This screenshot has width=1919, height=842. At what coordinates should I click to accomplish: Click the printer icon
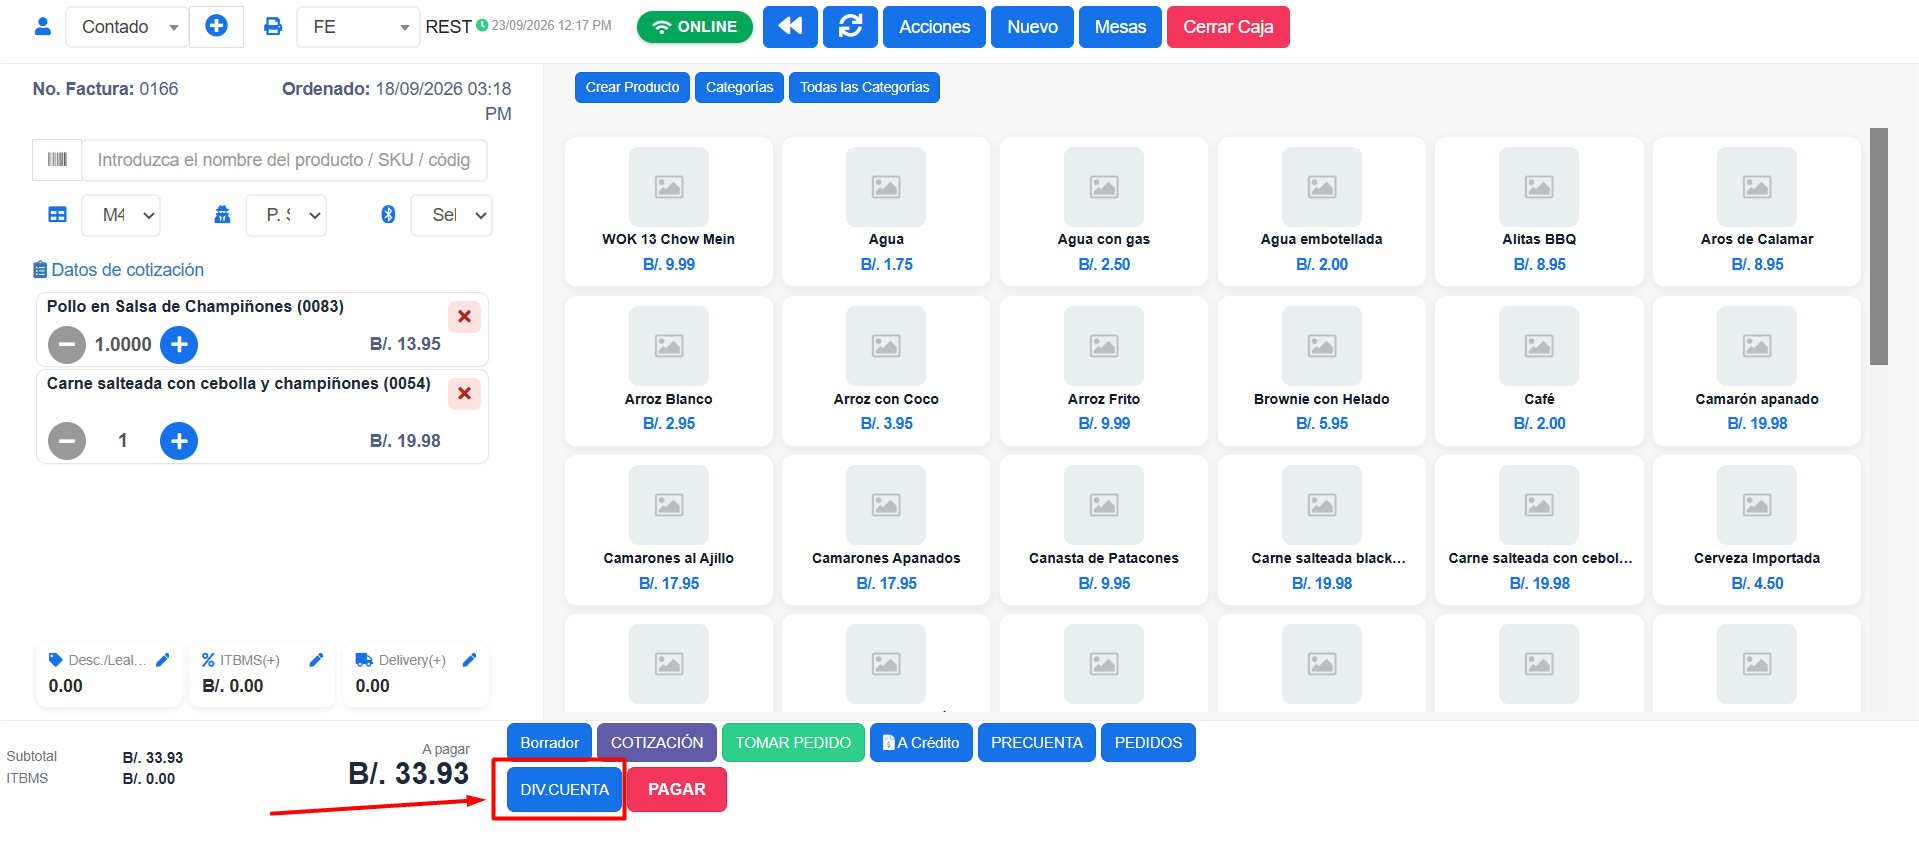[x=272, y=27]
